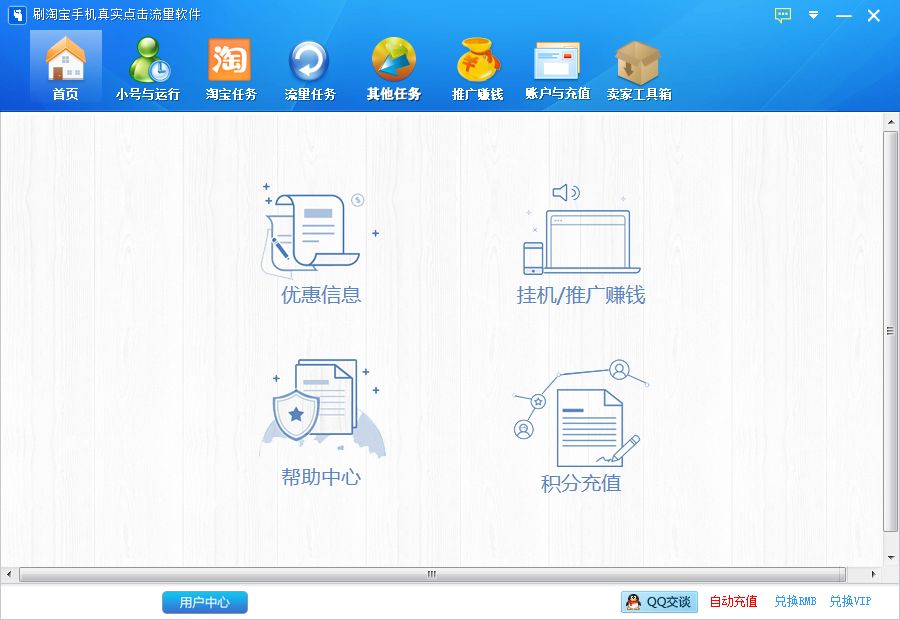
Task: Click the message bubble icon top right
Action: [781, 15]
